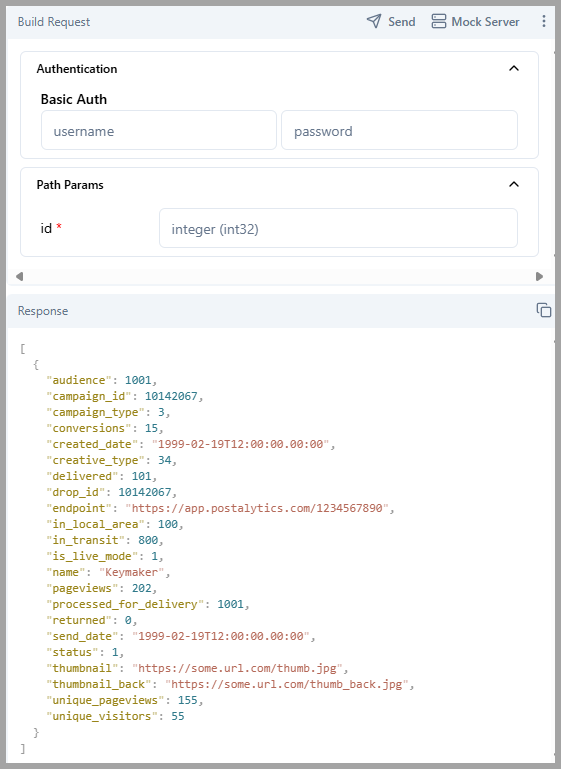Click the send_date timestamp value
This screenshot has height=769, width=561.
(x=221, y=636)
